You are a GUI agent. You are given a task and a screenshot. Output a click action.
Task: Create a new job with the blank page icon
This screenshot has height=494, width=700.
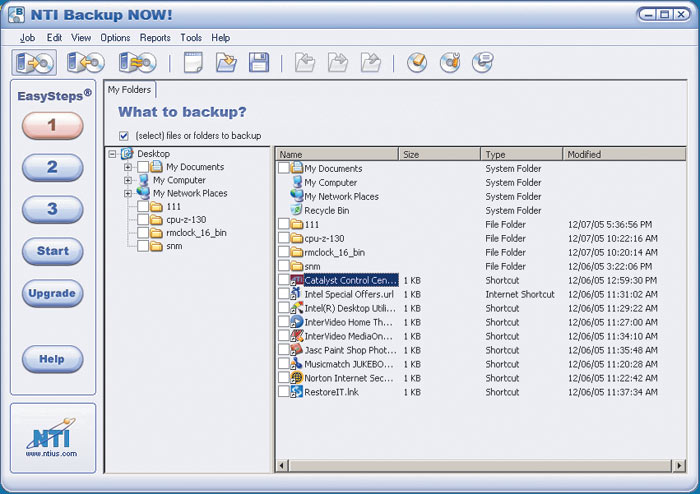(193, 63)
